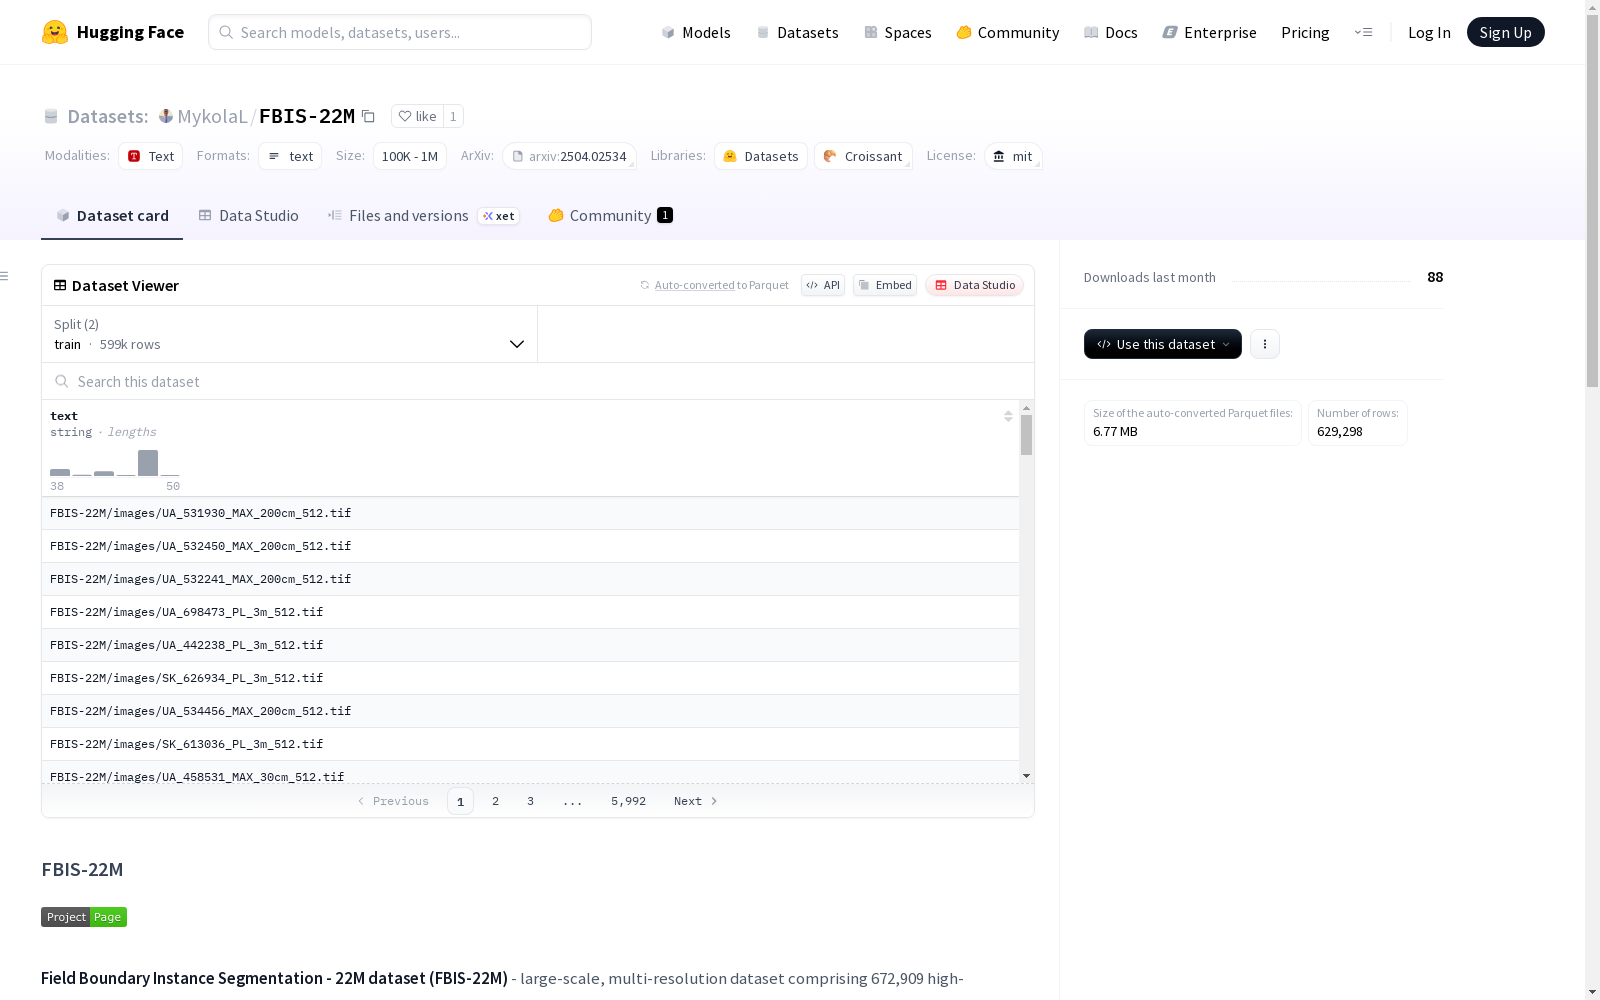
Task: Open Data Studio button in viewer
Action: [x=975, y=285]
